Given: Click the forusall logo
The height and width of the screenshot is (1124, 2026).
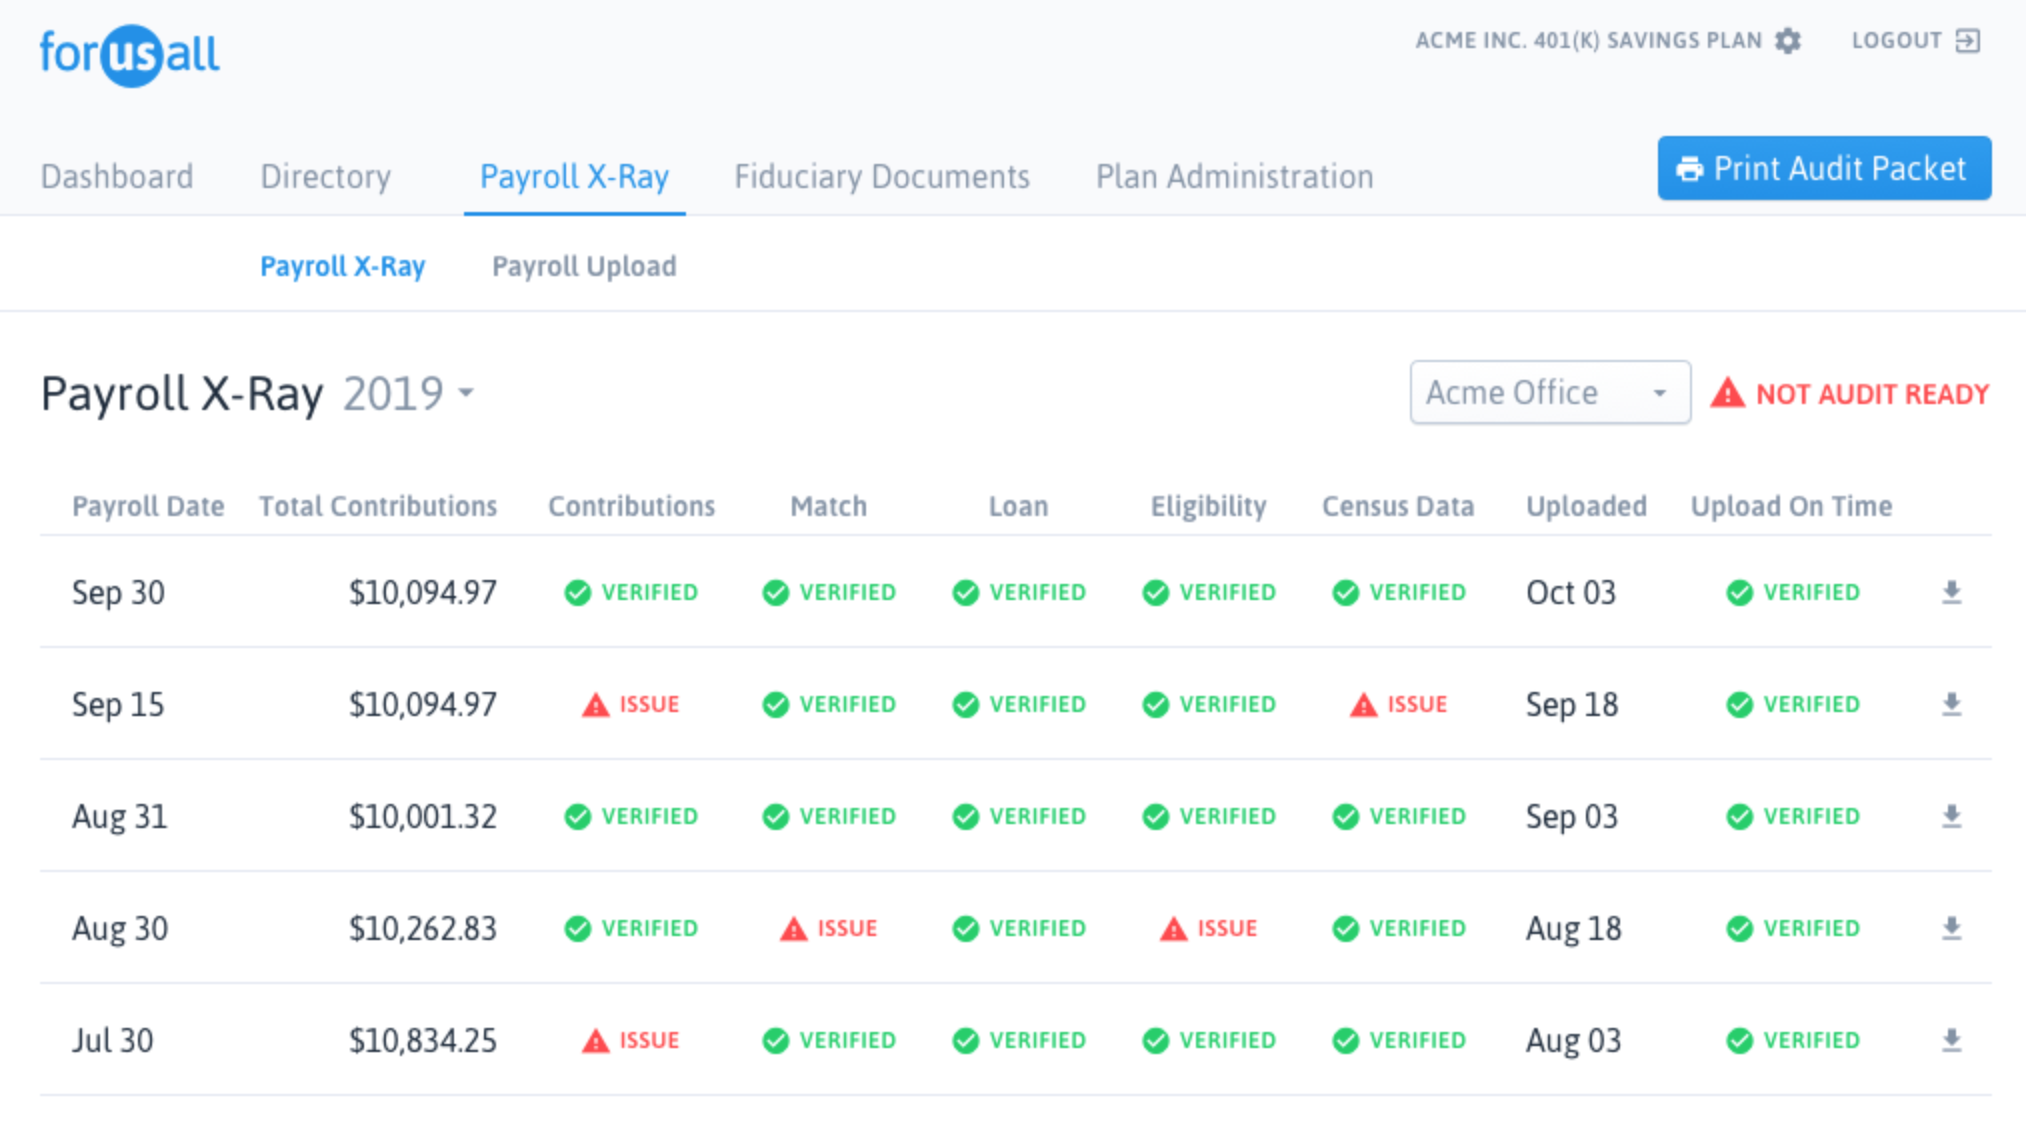Looking at the screenshot, I should (129, 54).
